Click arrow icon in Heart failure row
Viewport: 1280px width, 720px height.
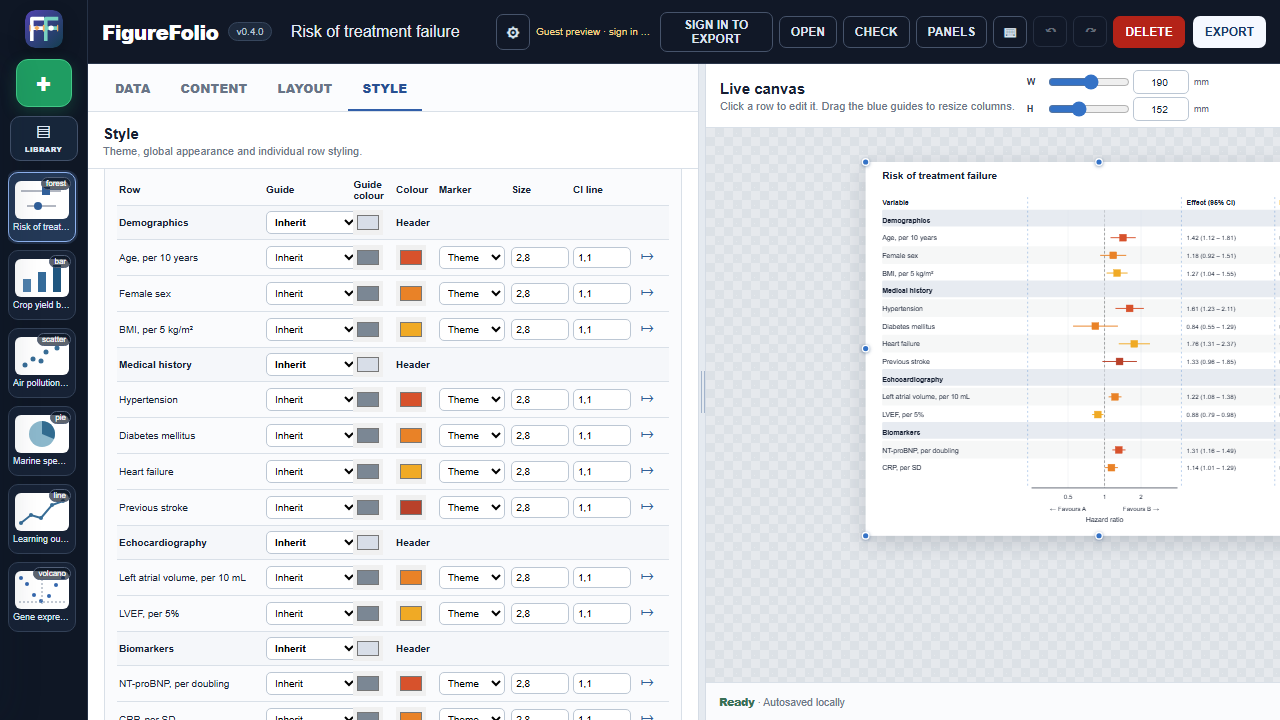[x=647, y=472]
